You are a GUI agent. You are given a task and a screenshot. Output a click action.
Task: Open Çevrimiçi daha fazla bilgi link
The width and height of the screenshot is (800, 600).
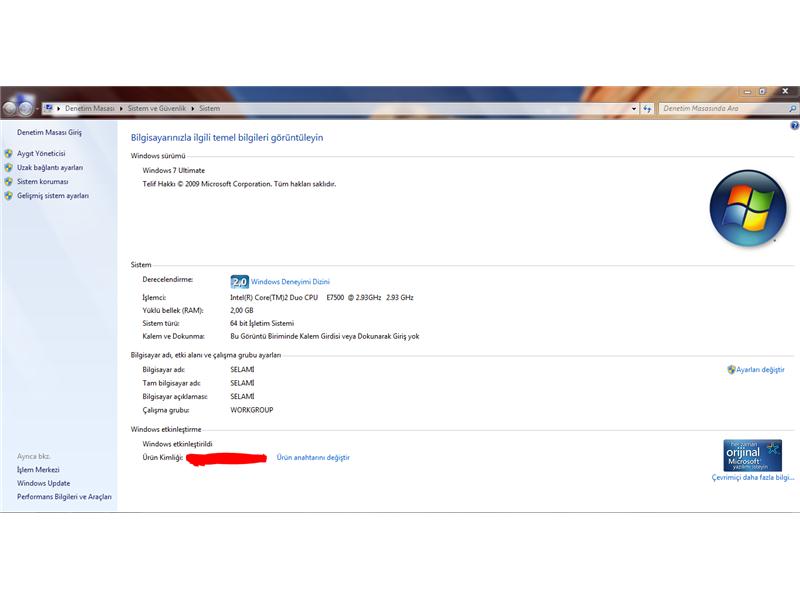tap(753, 478)
